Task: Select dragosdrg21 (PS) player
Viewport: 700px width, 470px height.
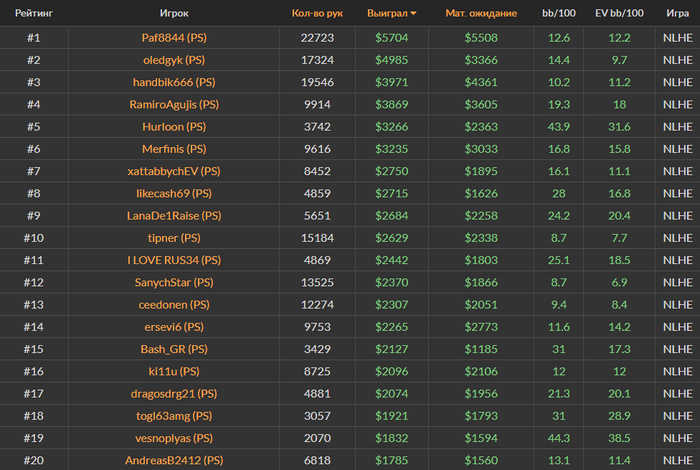Action: (x=174, y=394)
